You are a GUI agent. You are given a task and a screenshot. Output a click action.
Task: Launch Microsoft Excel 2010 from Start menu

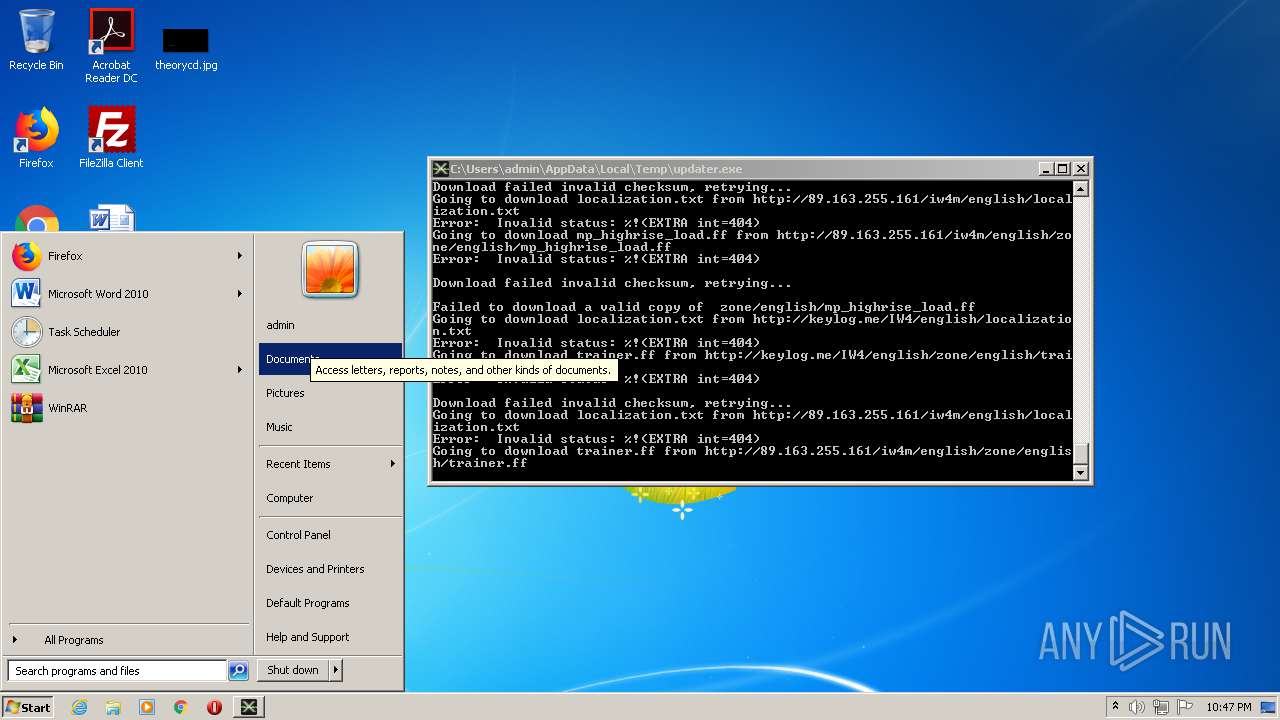tap(127, 370)
